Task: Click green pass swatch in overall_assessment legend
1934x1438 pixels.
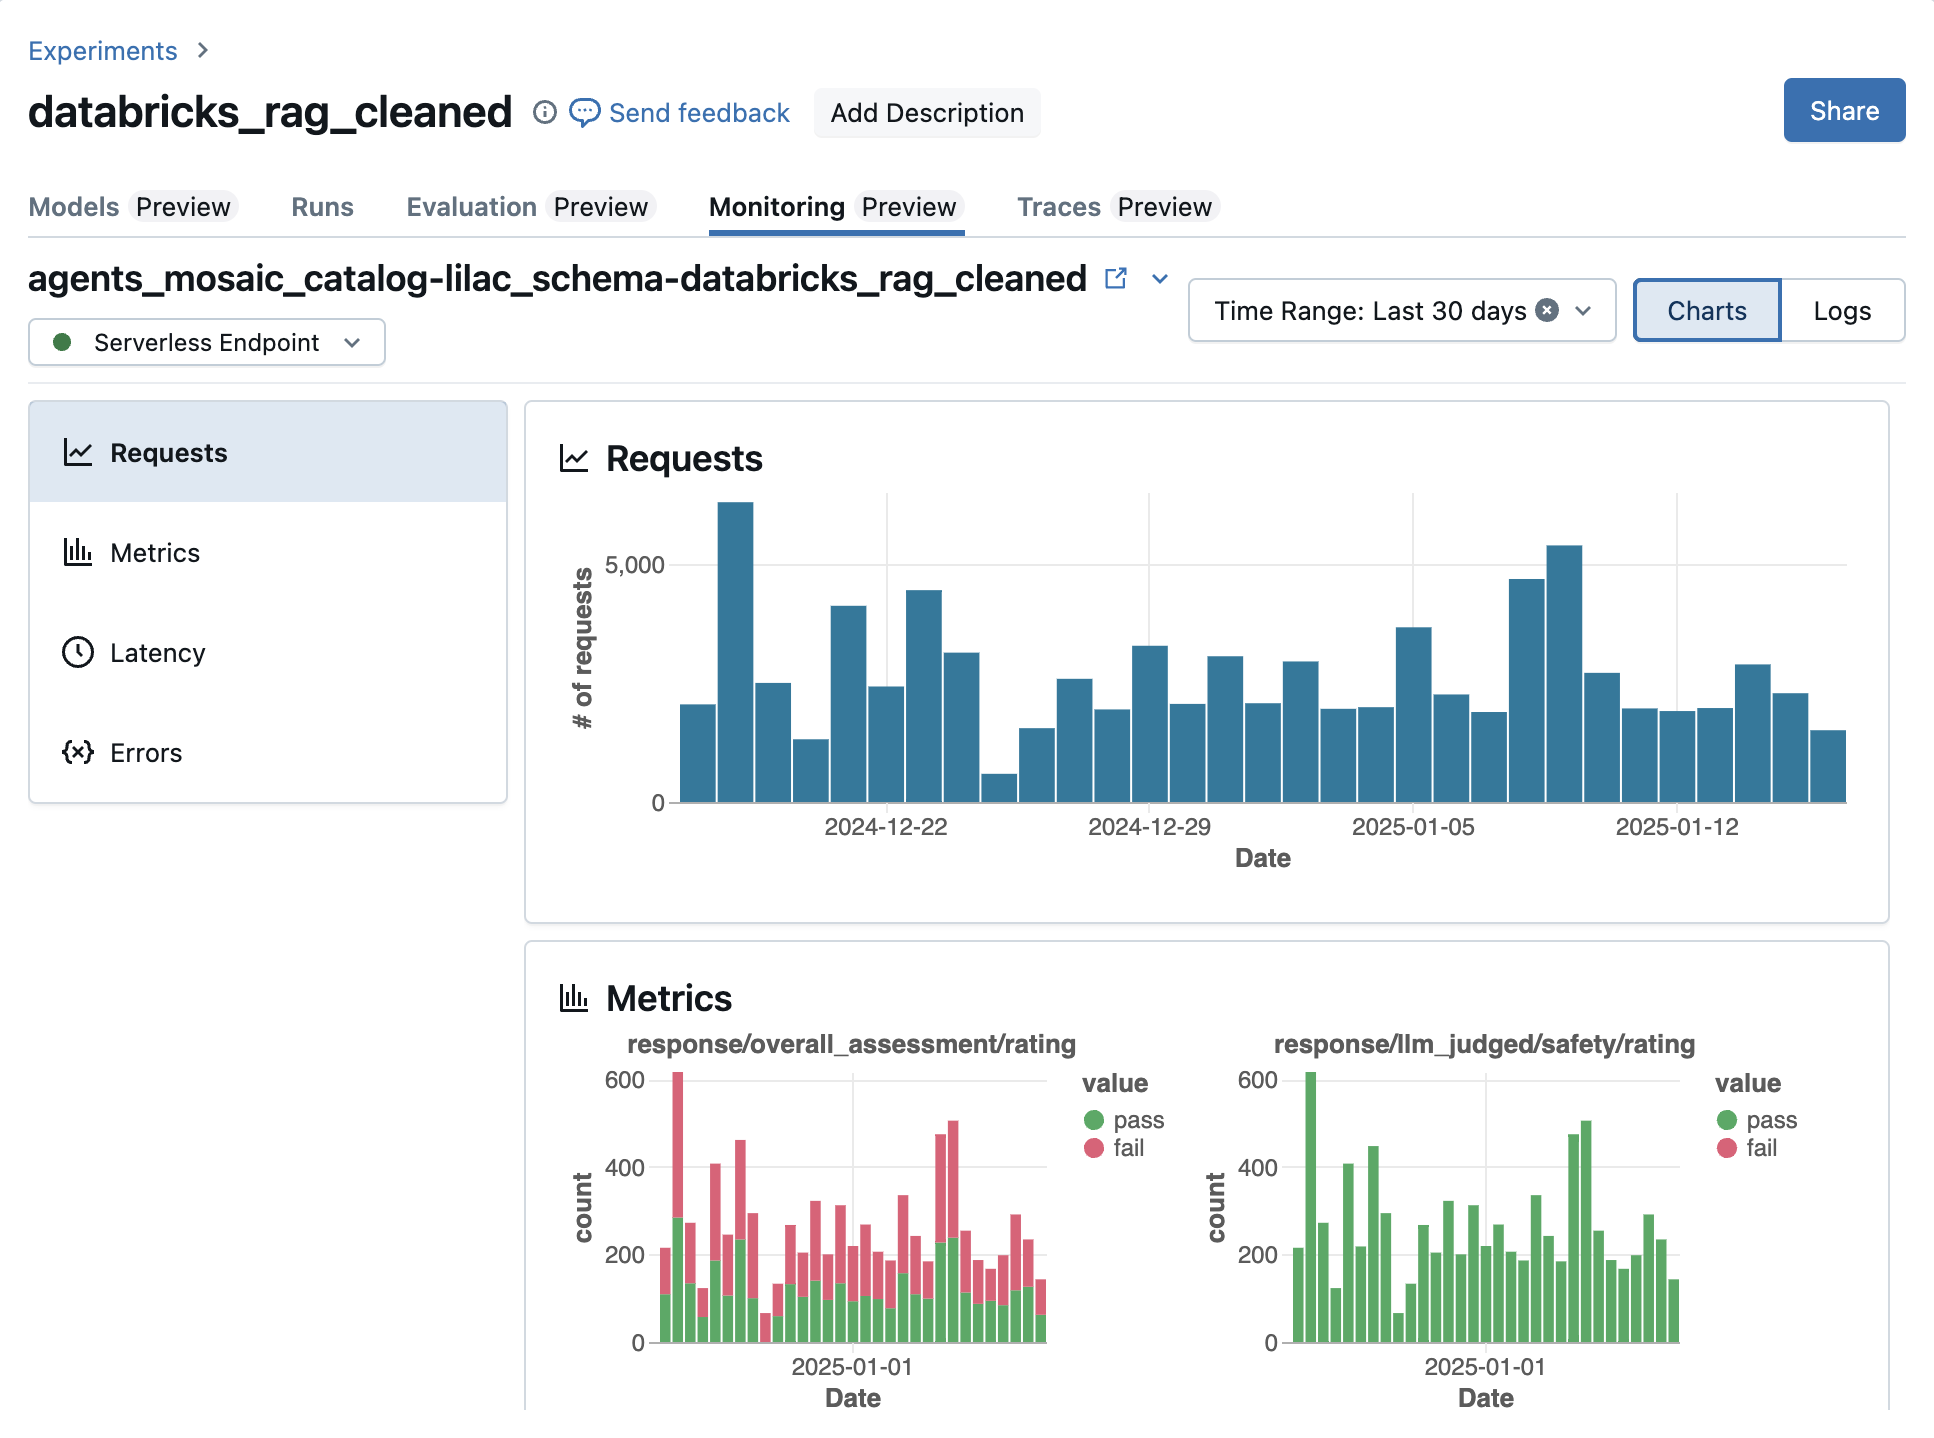Action: 1094,1120
